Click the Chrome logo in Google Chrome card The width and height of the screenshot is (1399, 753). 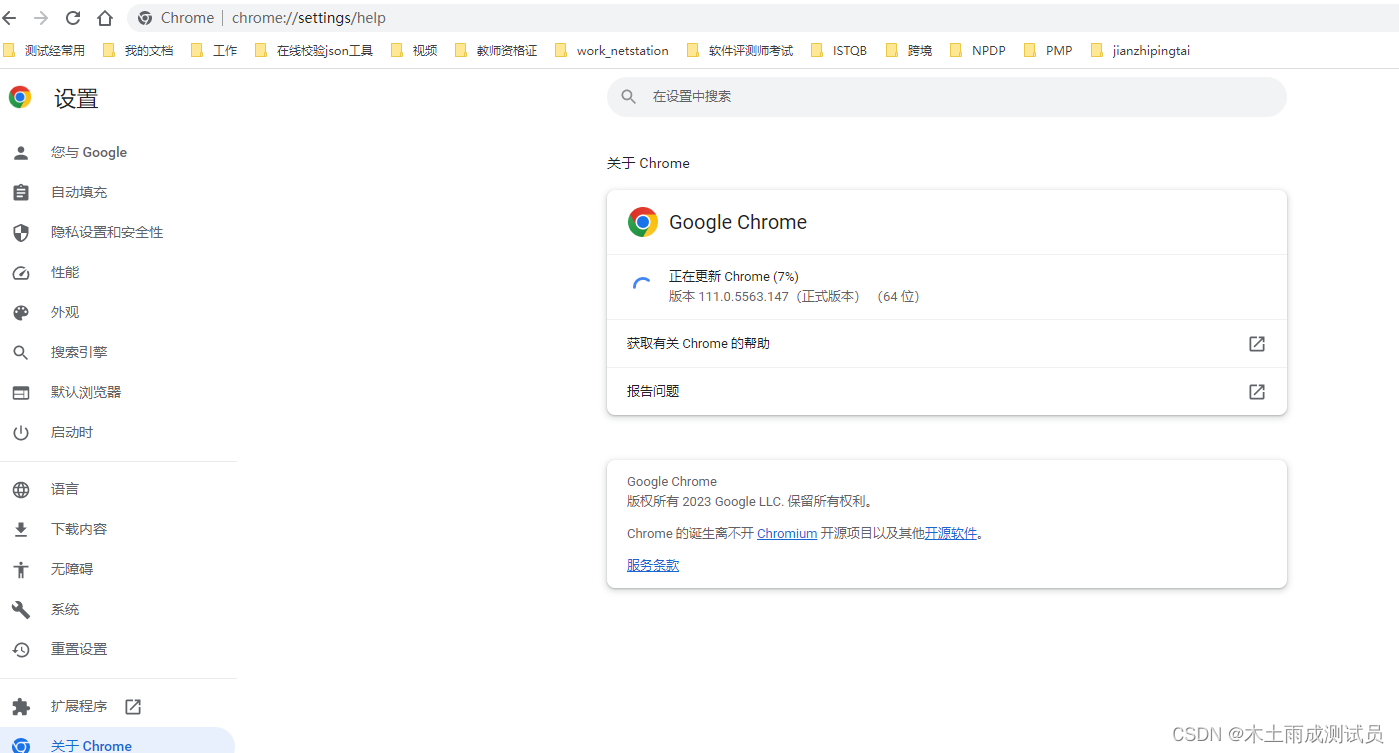643,222
